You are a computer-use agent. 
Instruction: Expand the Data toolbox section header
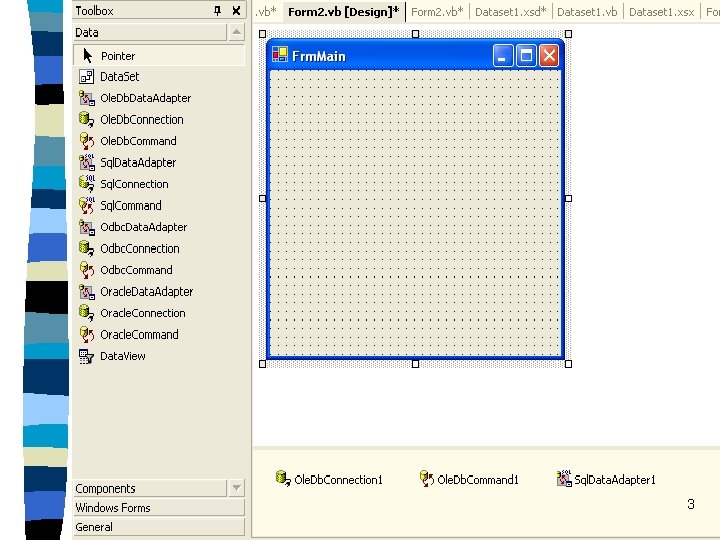point(150,33)
